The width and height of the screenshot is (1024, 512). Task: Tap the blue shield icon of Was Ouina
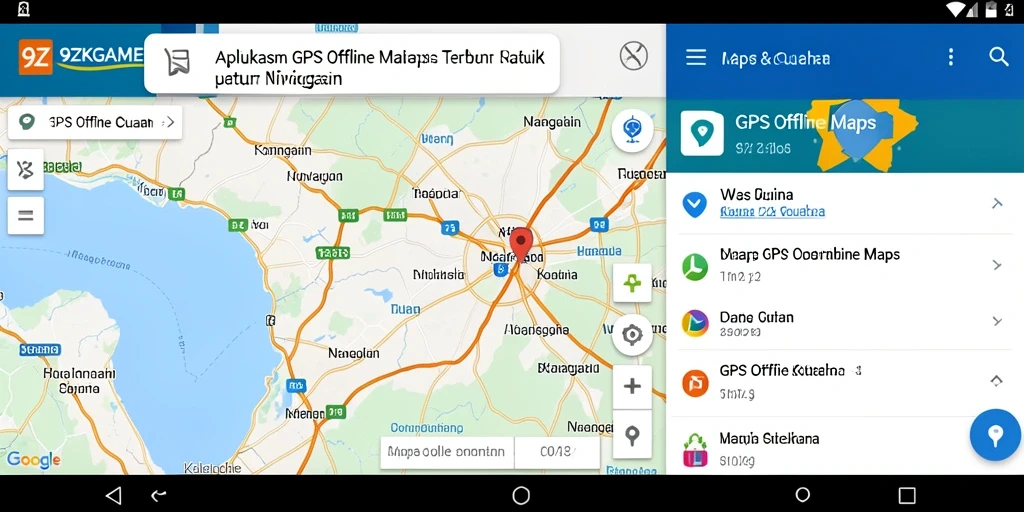coord(694,204)
